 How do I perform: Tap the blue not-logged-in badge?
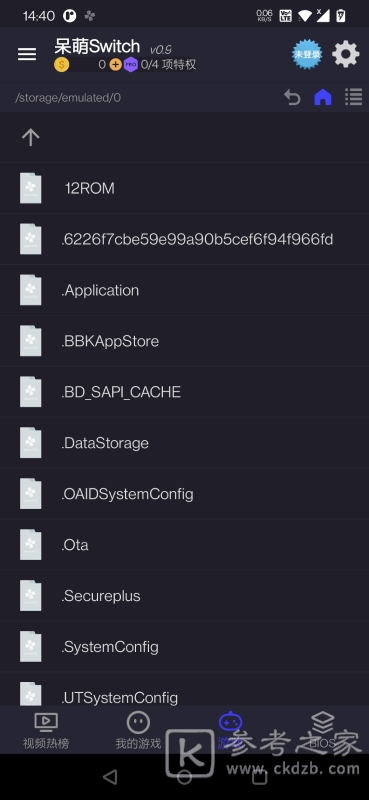pos(307,54)
